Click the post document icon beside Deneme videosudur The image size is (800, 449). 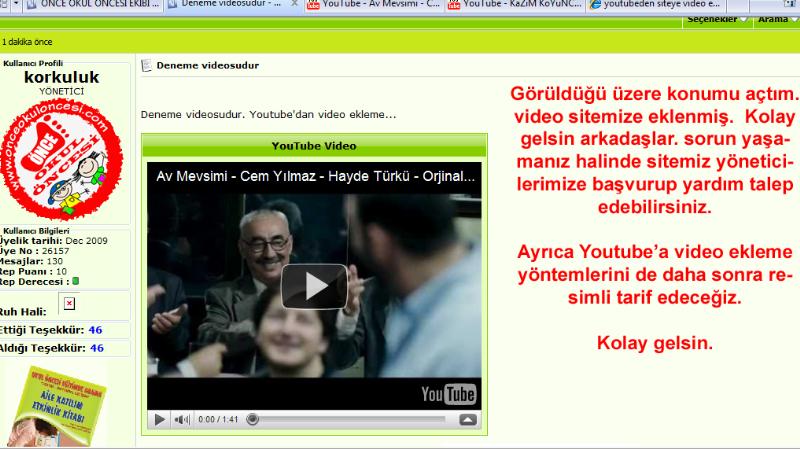point(146,66)
